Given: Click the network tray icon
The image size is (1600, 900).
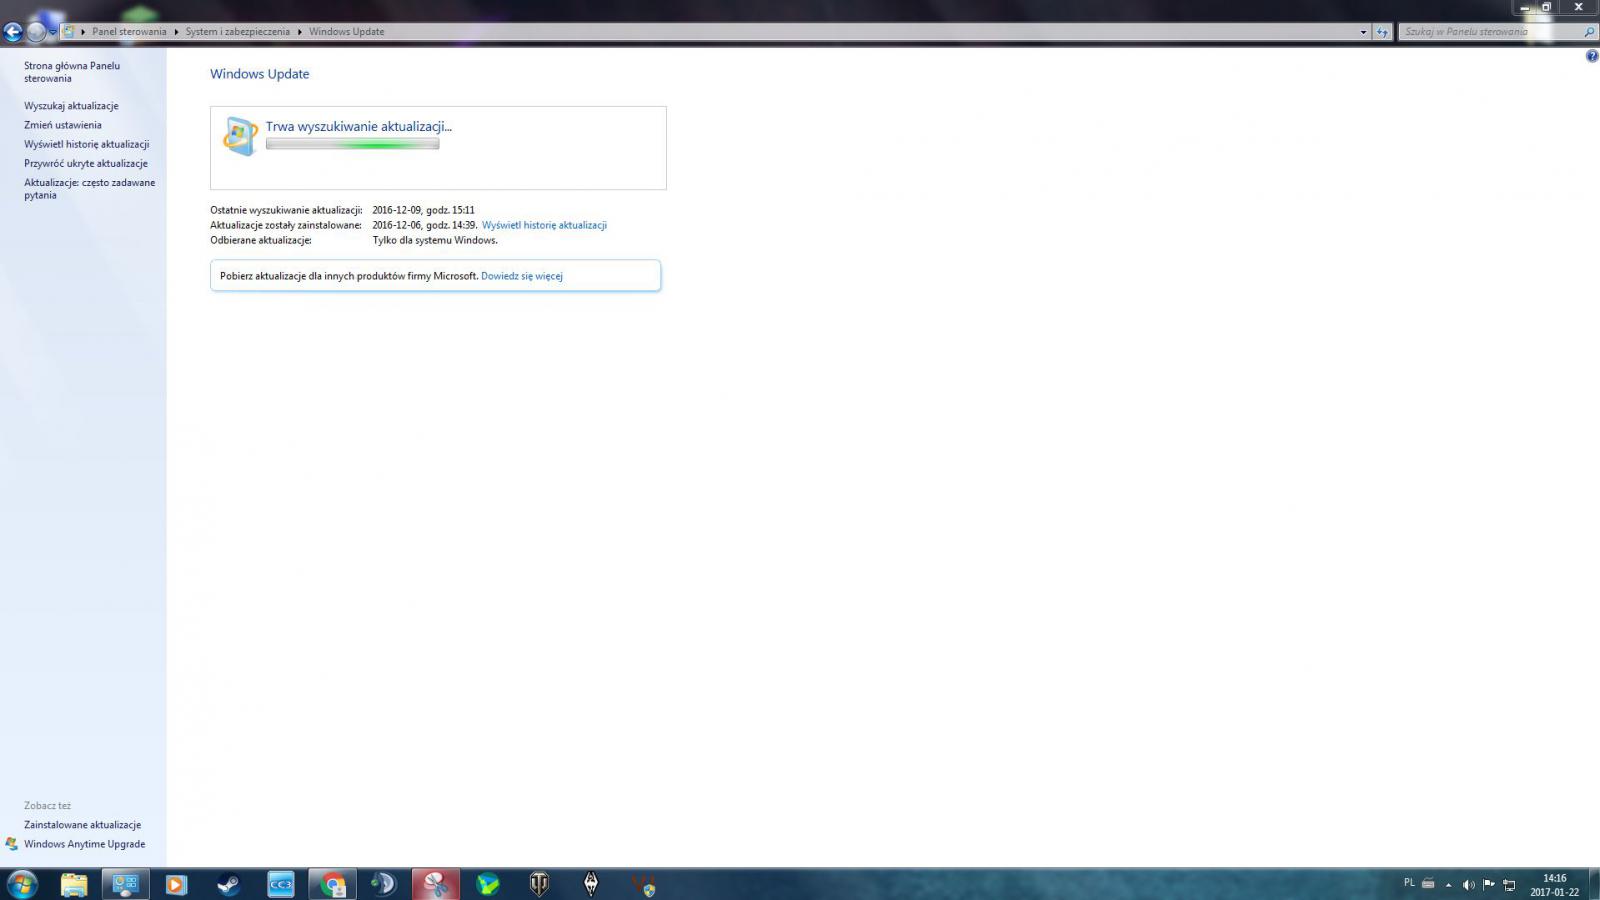Looking at the screenshot, I should (x=1509, y=885).
